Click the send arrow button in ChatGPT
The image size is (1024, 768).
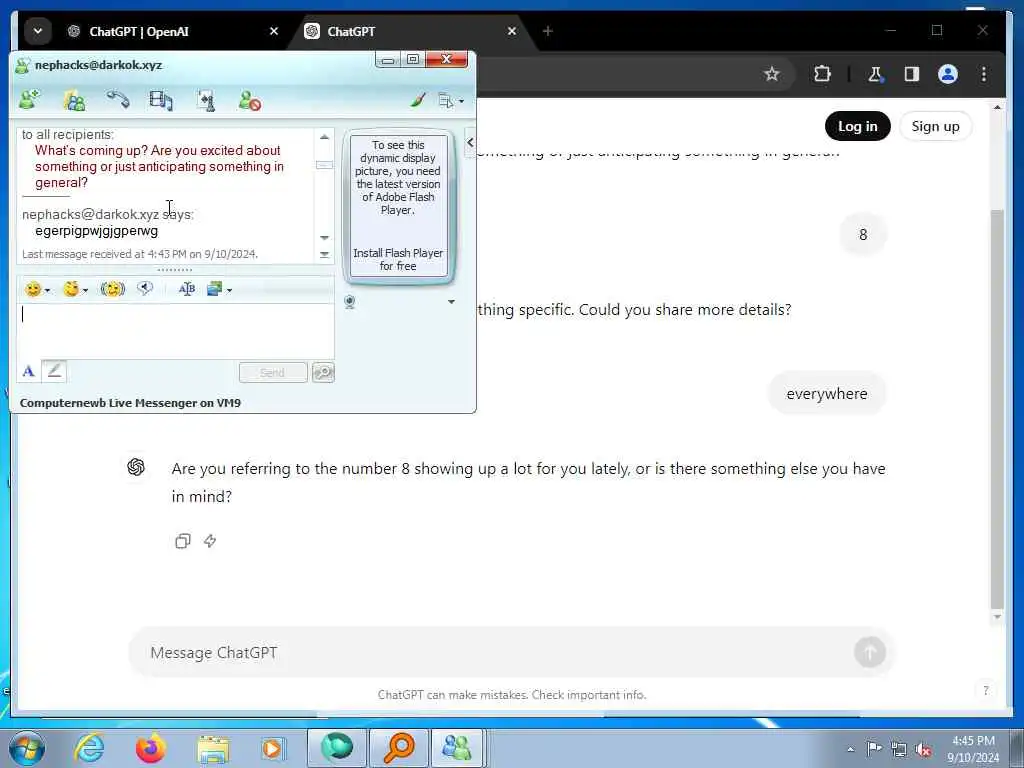[870, 652]
